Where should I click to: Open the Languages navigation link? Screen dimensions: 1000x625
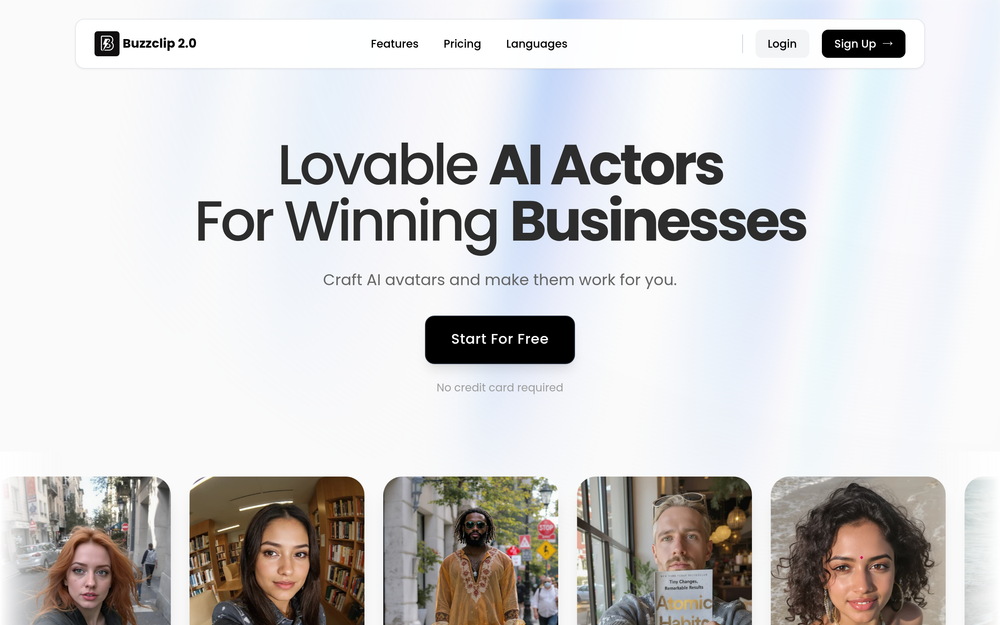(x=536, y=44)
